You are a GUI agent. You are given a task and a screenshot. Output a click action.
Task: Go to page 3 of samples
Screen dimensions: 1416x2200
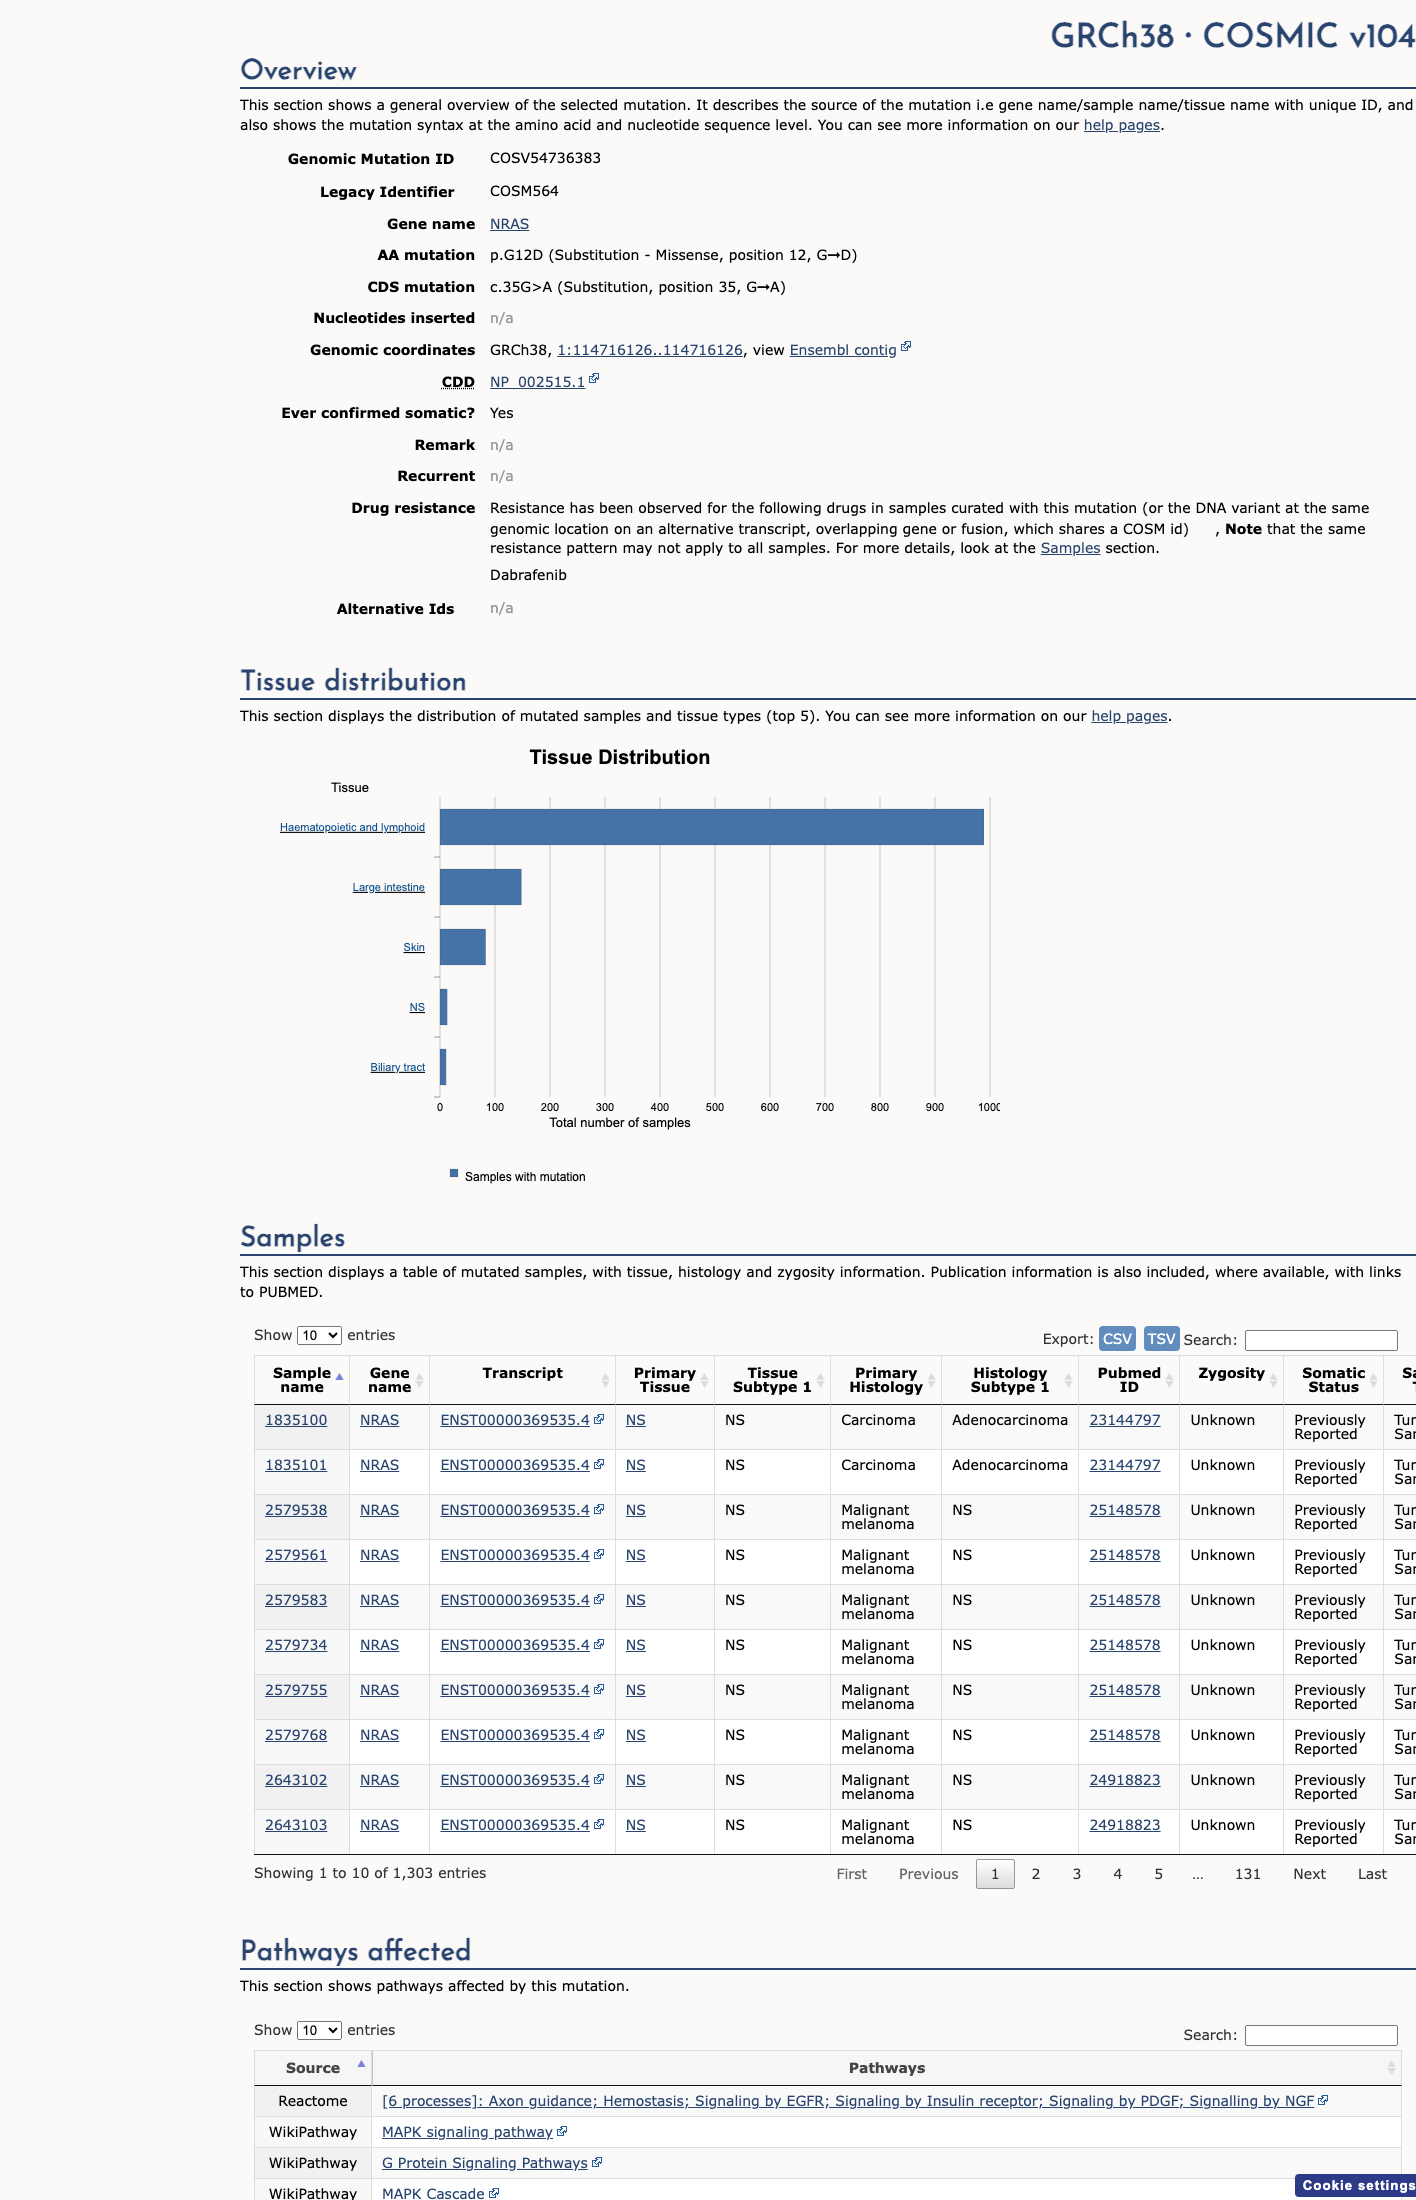click(1077, 1874)
